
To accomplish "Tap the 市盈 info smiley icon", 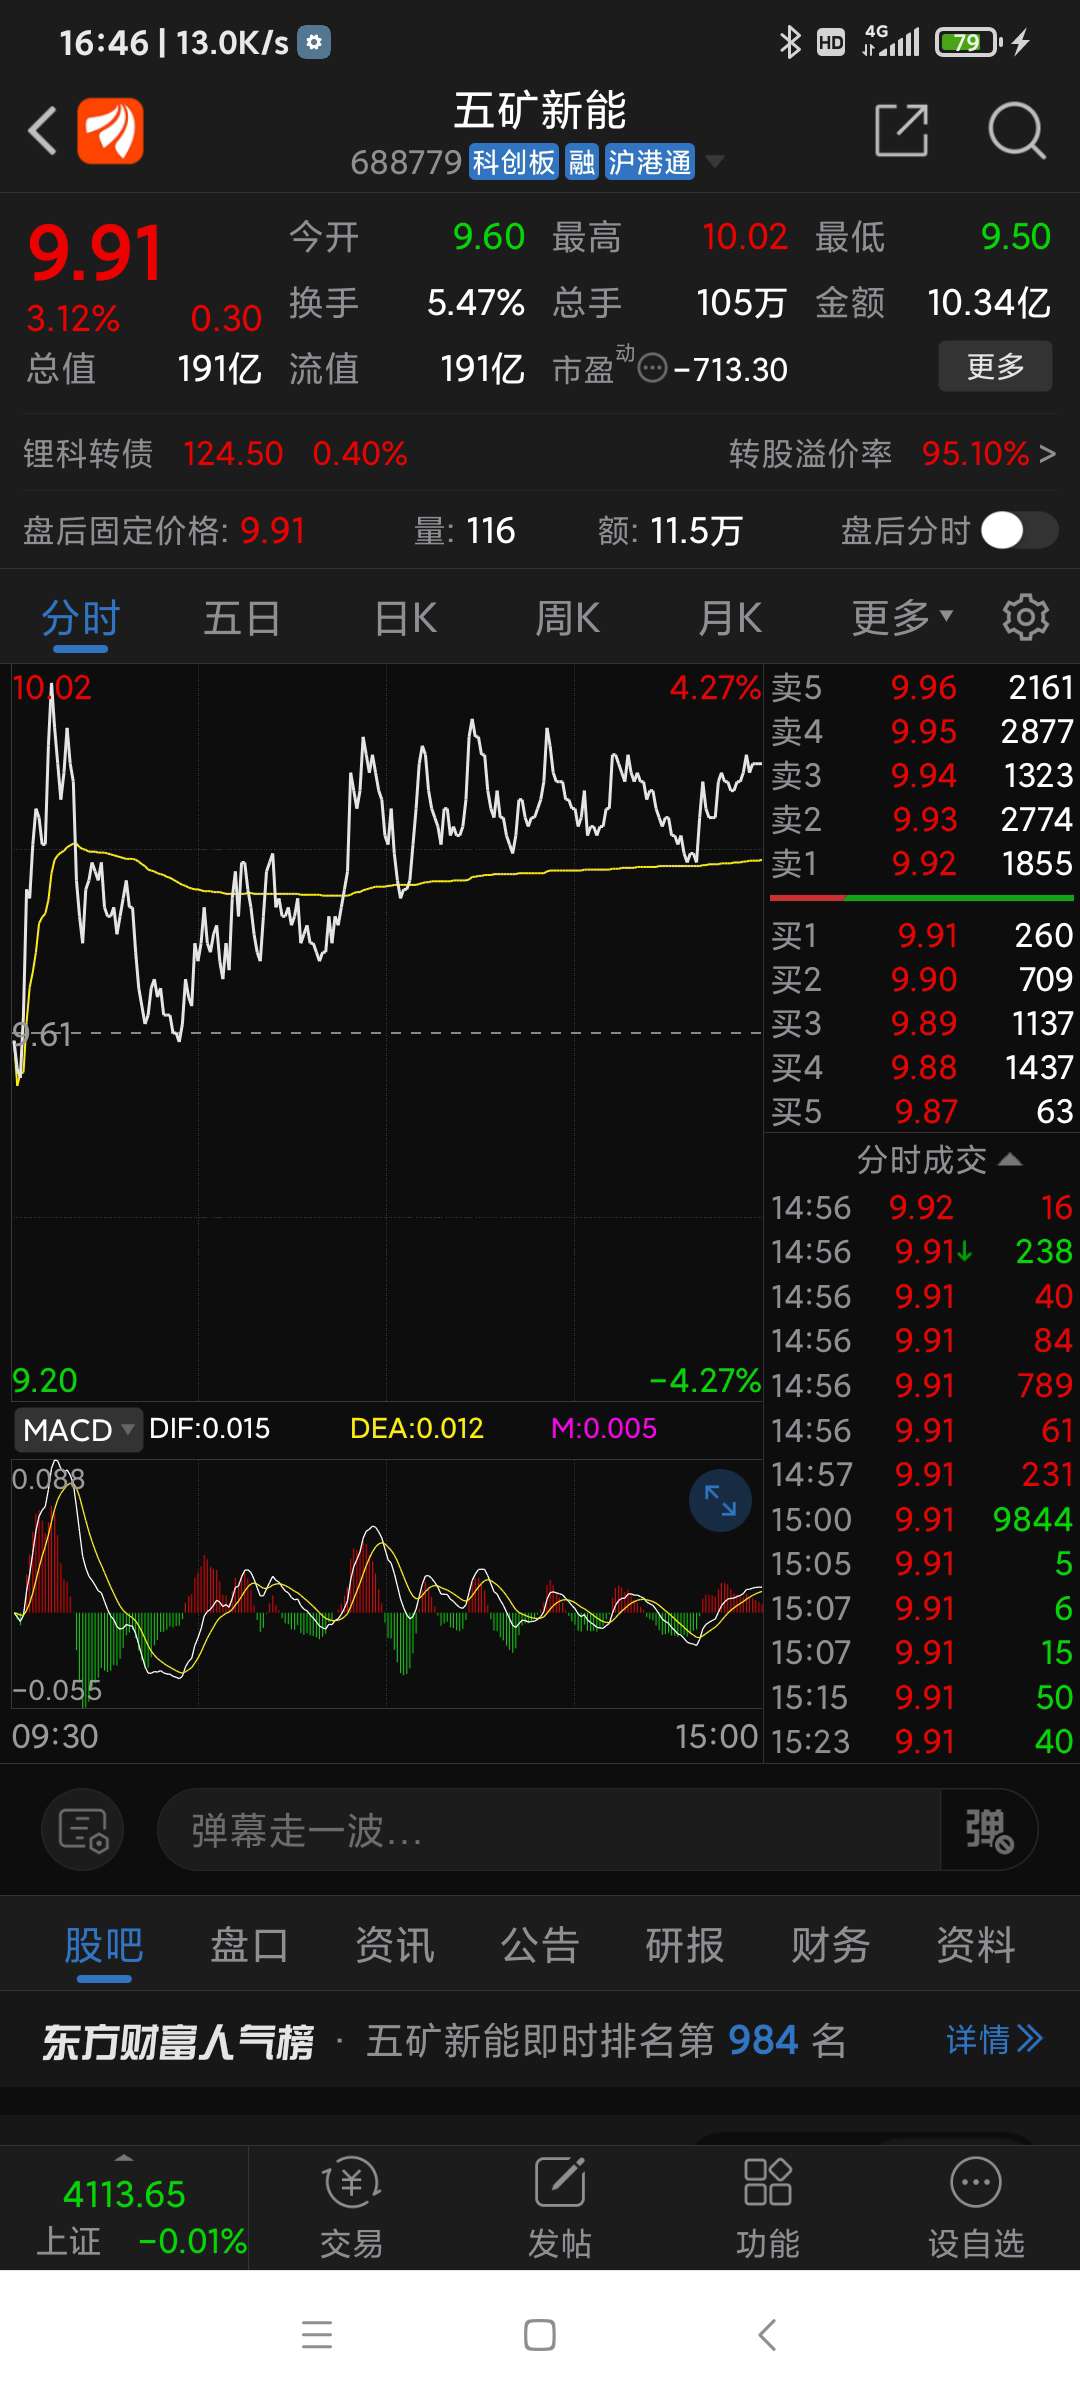I will click(652, 368).
